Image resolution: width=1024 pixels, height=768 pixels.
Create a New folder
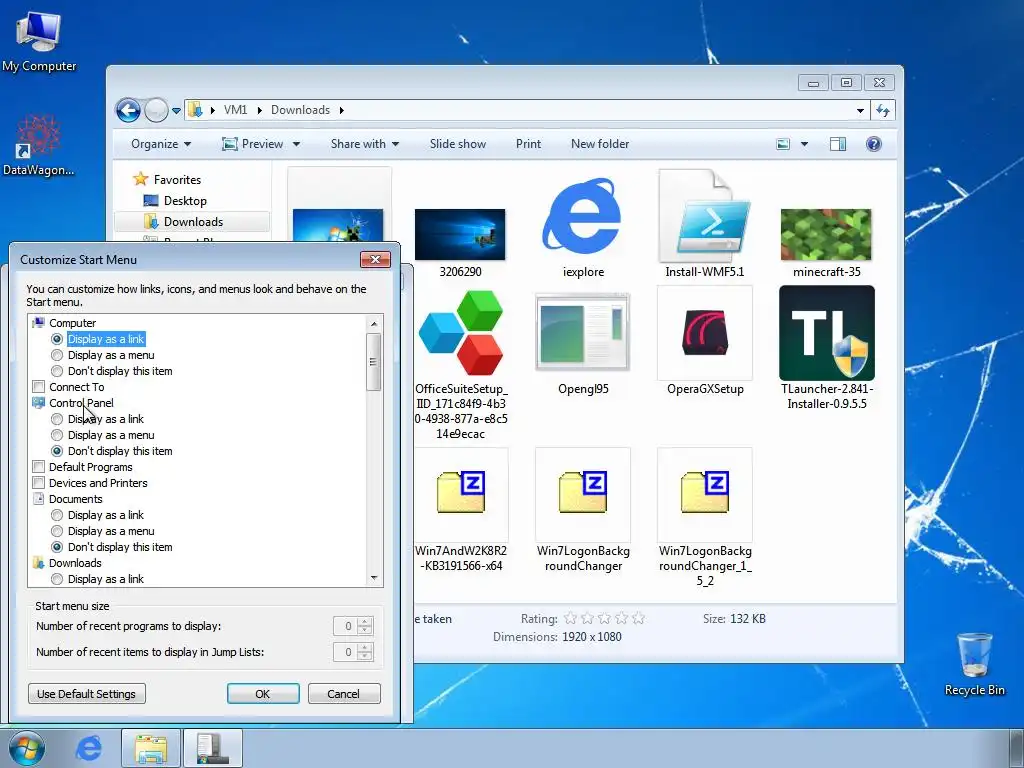(600, 144)
